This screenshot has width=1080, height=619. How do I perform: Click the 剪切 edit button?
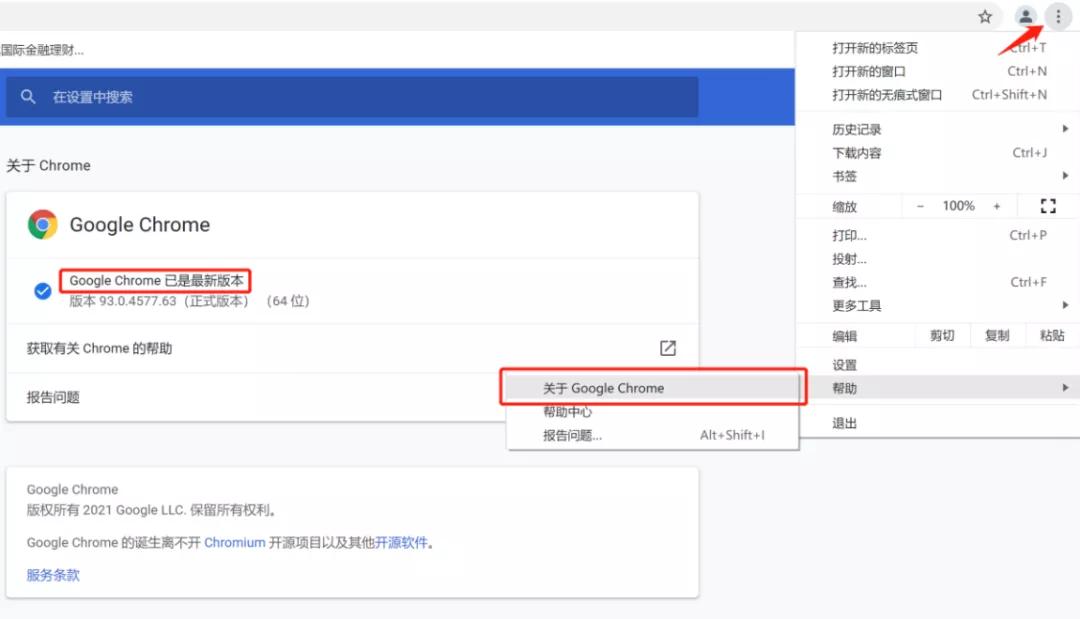click(942, 335)
